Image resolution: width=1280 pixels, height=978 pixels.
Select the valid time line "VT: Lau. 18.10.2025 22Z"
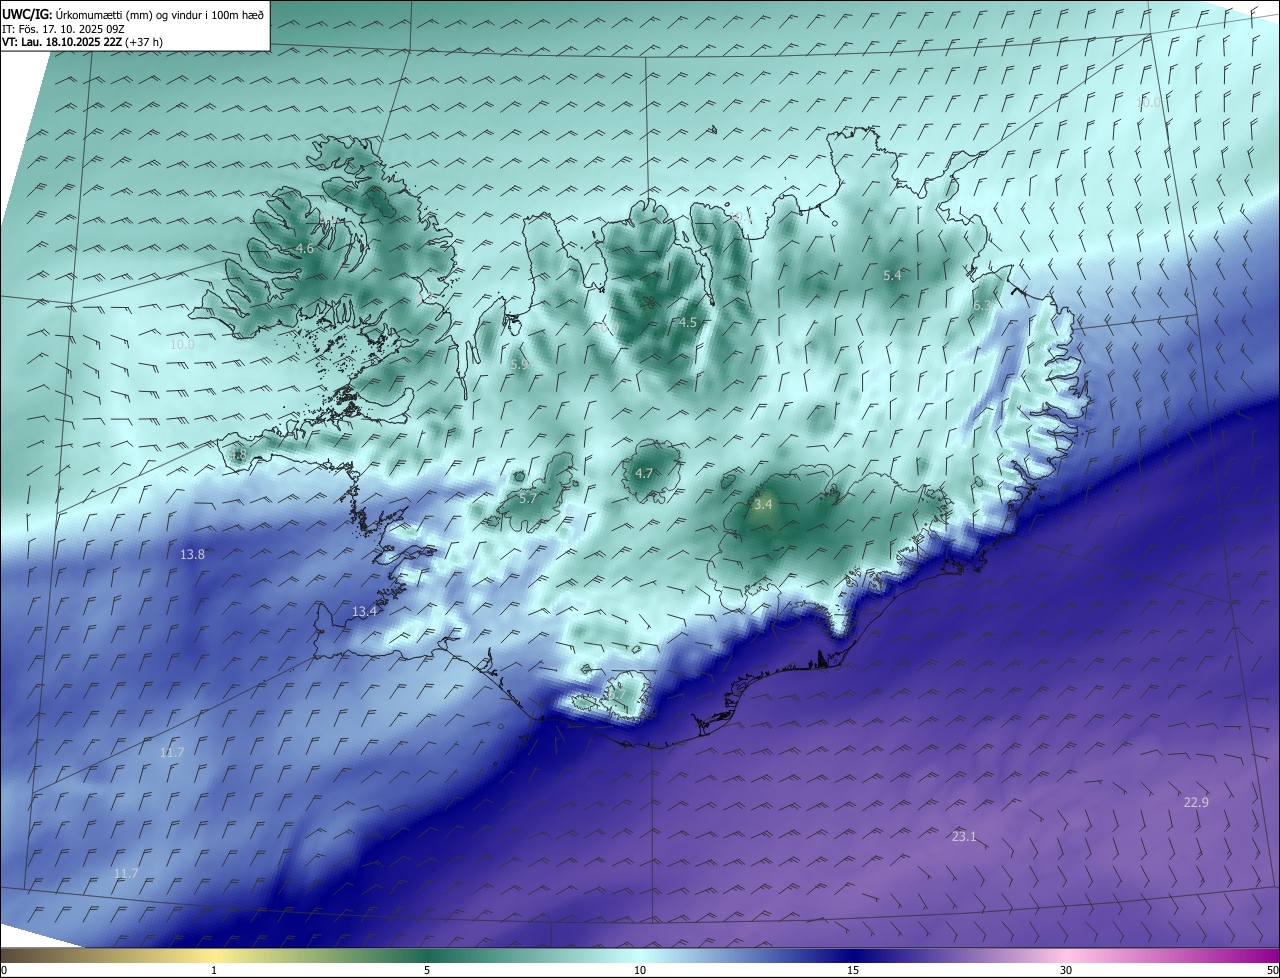62,42
